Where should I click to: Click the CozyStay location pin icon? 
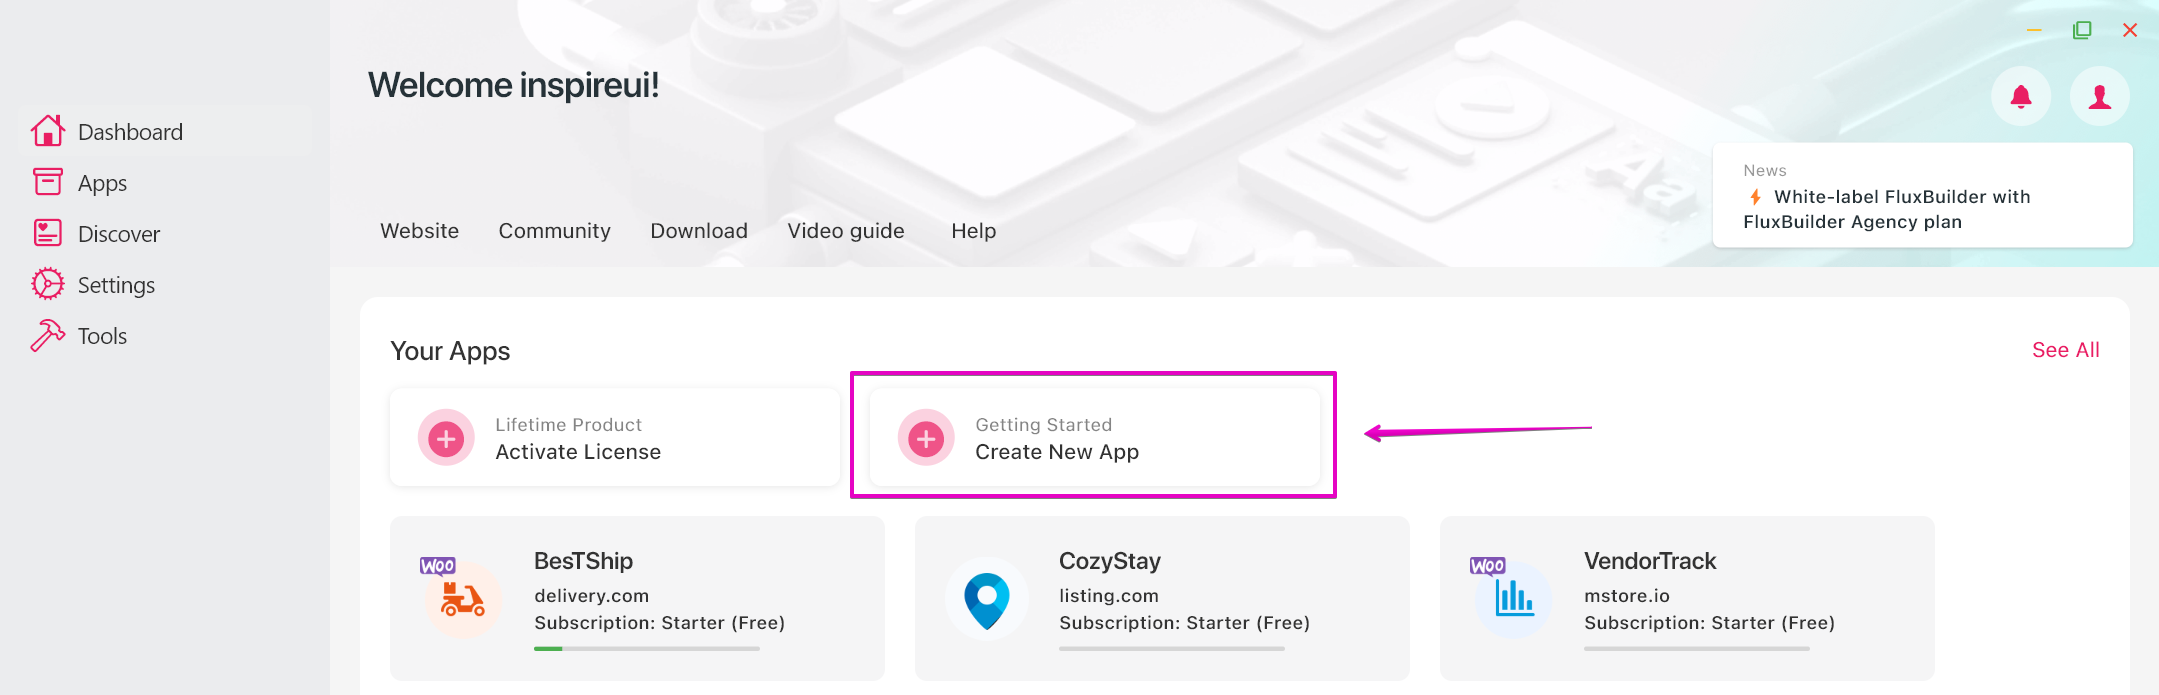pyautogui.click(x=987, y=600)
